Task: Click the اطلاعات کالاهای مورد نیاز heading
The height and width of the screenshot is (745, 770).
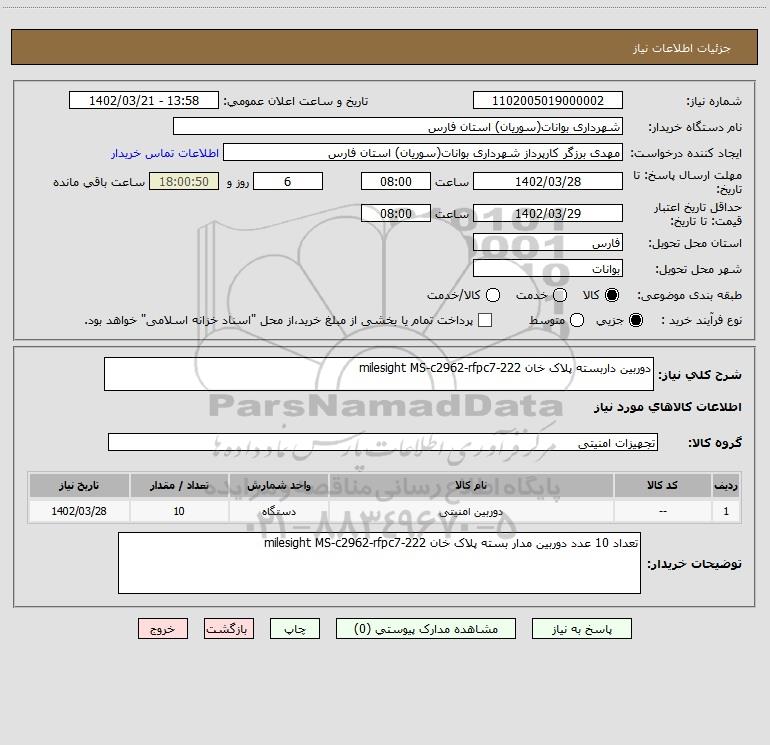Action: [667, 407]
